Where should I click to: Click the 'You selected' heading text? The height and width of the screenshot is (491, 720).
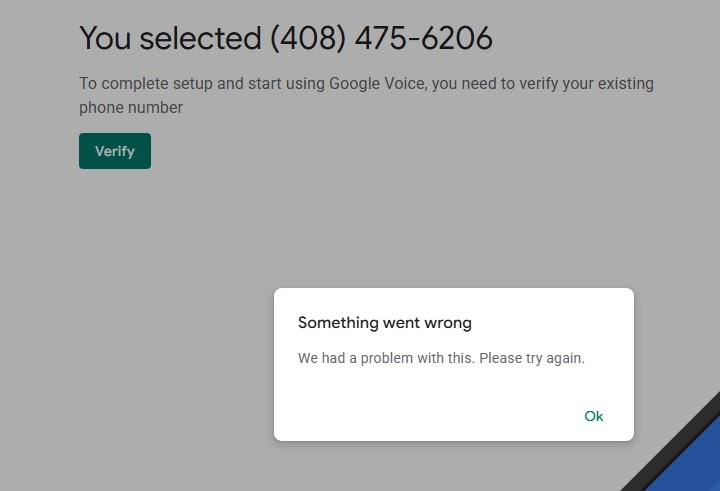170,38
